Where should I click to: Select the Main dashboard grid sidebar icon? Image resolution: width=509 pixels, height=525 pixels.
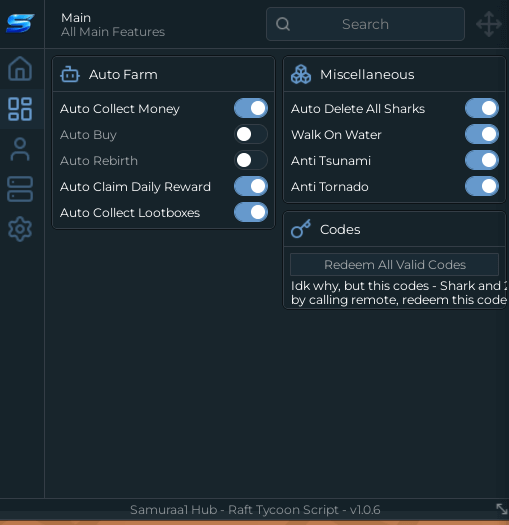20,109
